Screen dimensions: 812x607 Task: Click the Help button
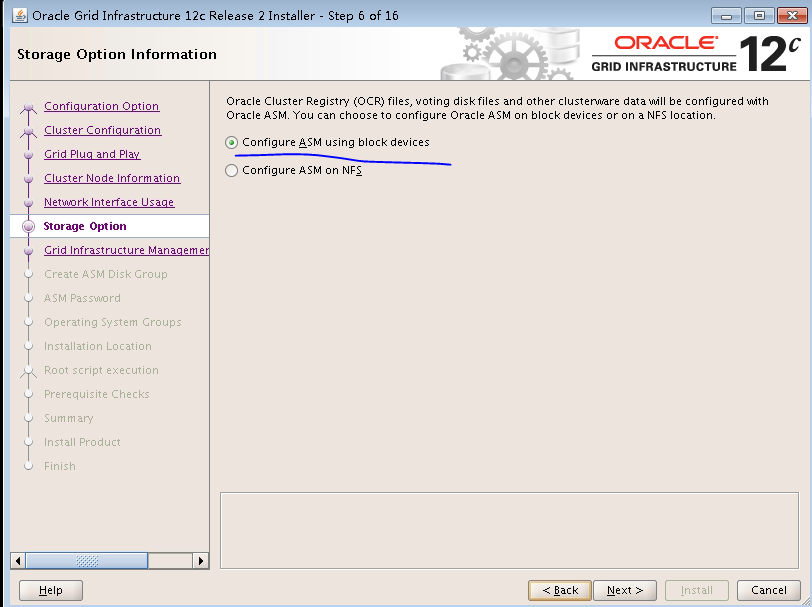tap(51, 590)
